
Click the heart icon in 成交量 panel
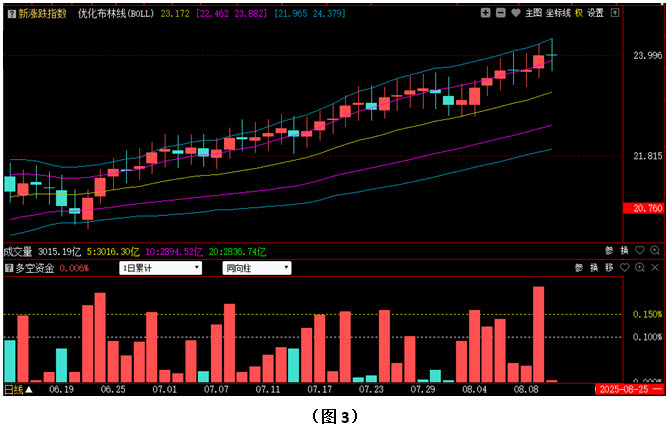tap(640, 250)
